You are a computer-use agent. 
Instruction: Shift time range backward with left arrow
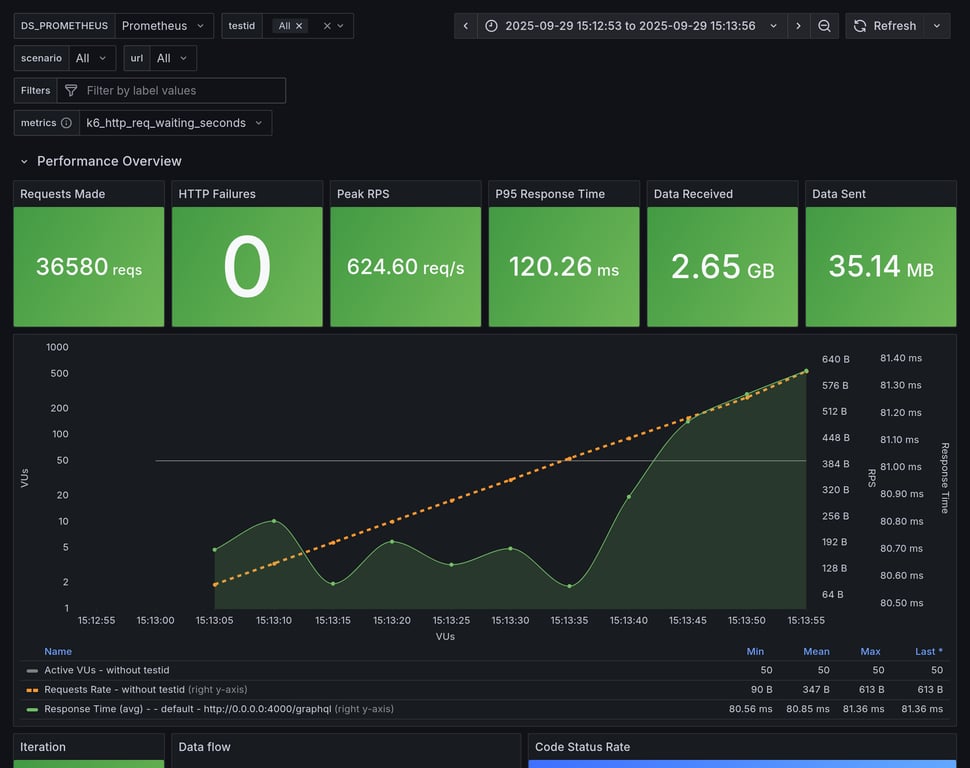pos(466,26)
